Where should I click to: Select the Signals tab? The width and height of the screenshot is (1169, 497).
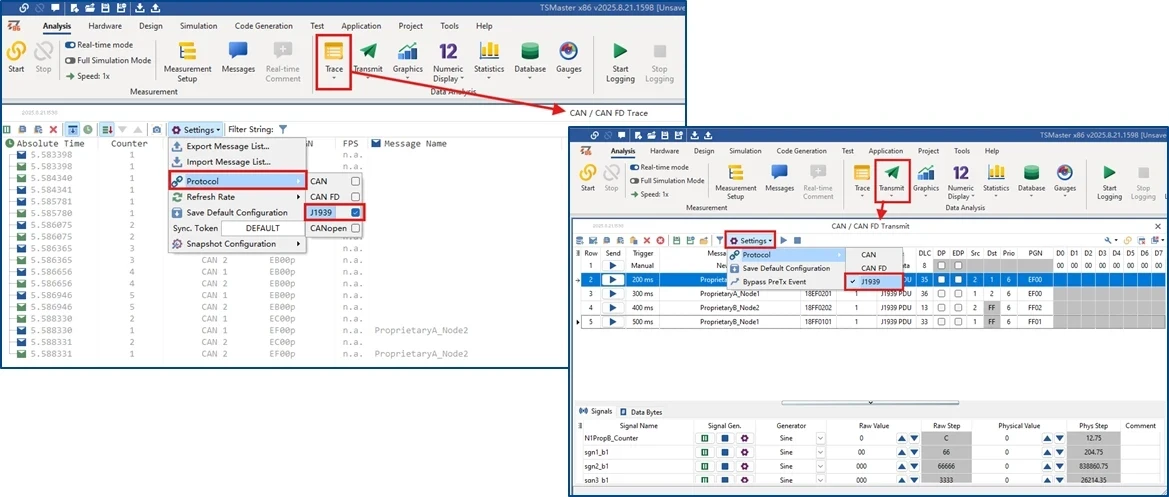tap(596, 411)
